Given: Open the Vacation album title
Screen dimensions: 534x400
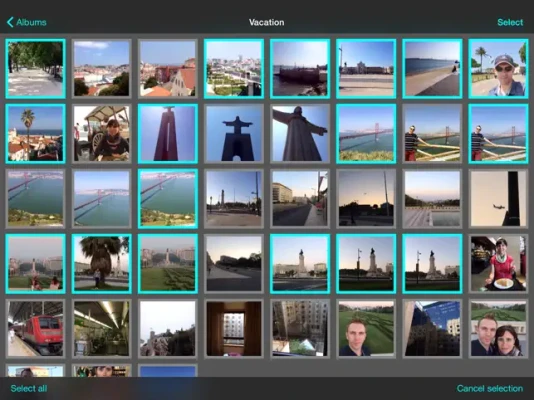Looking at the screenshot, I should point(266,22).
